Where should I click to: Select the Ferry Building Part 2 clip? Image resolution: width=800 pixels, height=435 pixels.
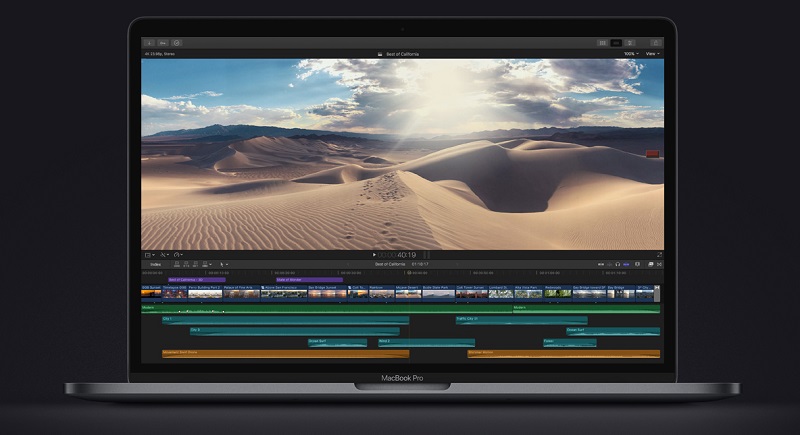(205, 294)
